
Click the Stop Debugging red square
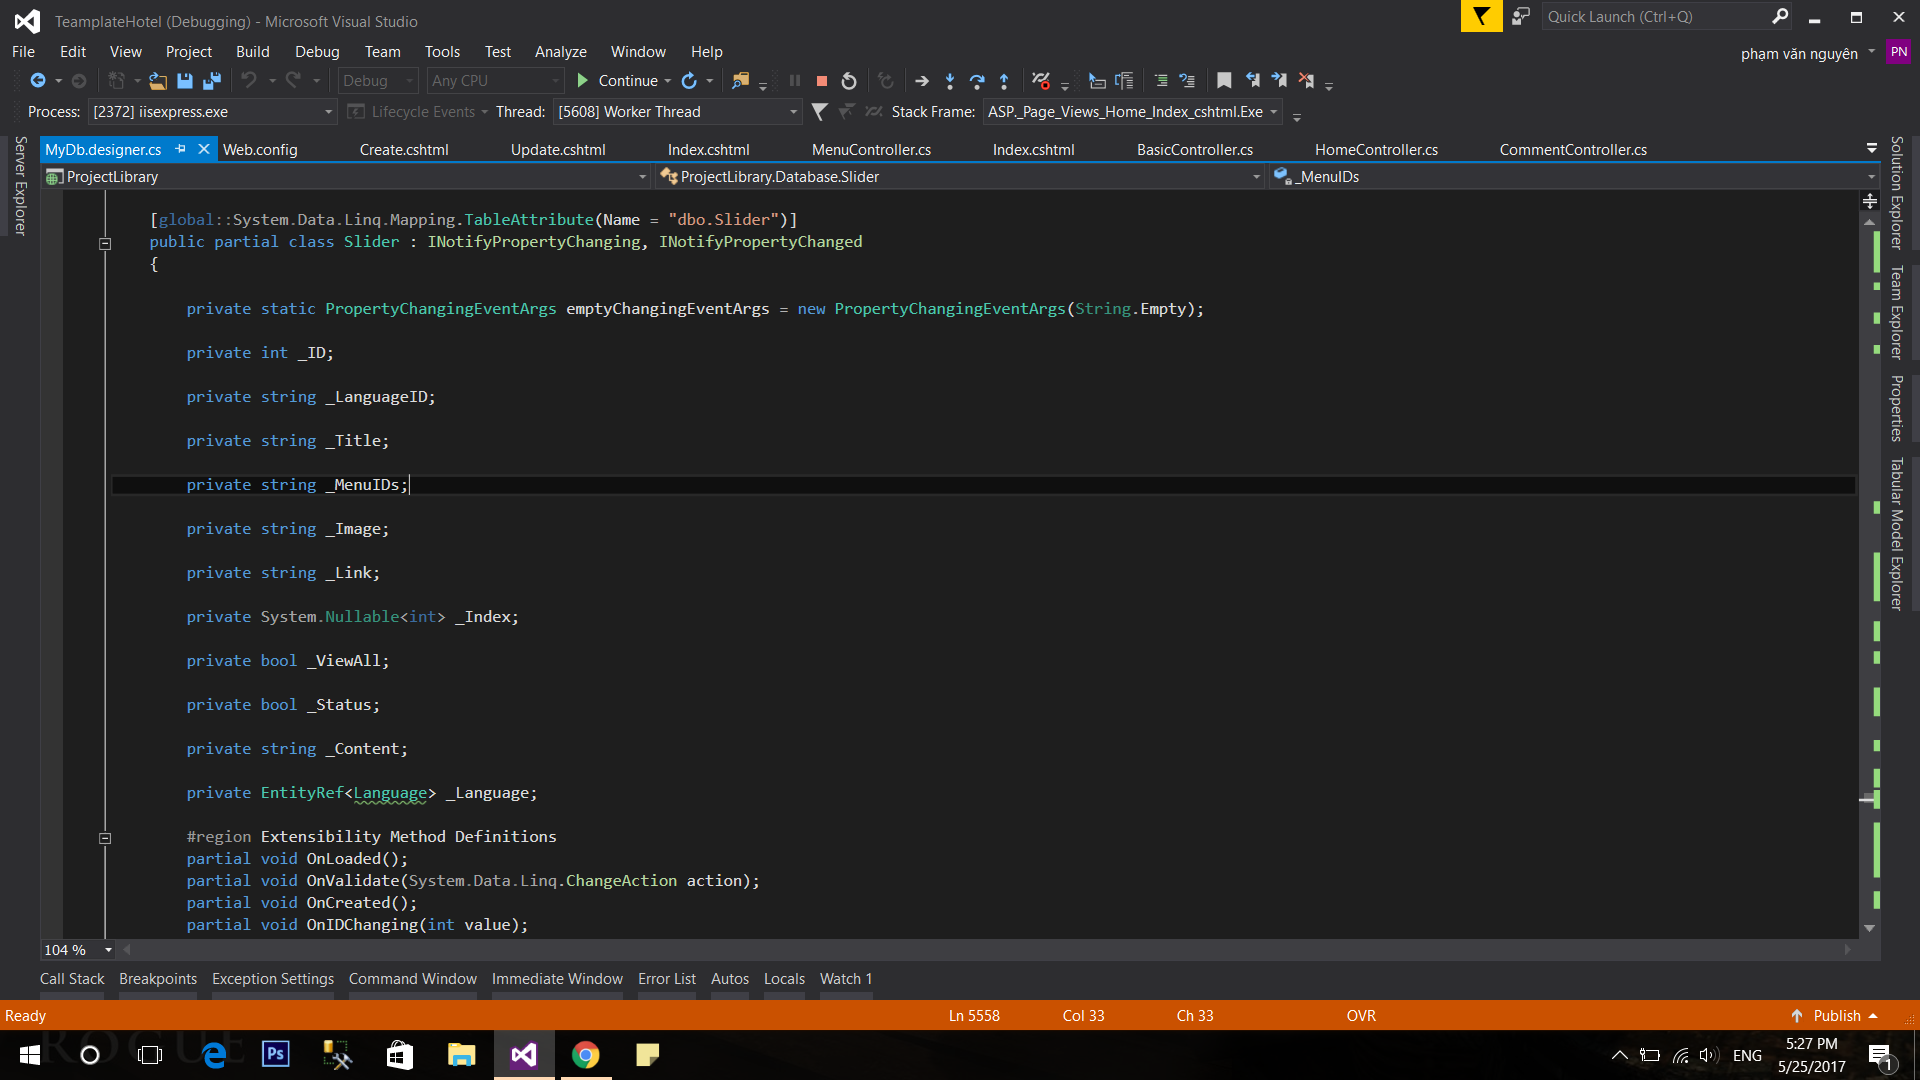pyautogui.click(x=822, y=81)
